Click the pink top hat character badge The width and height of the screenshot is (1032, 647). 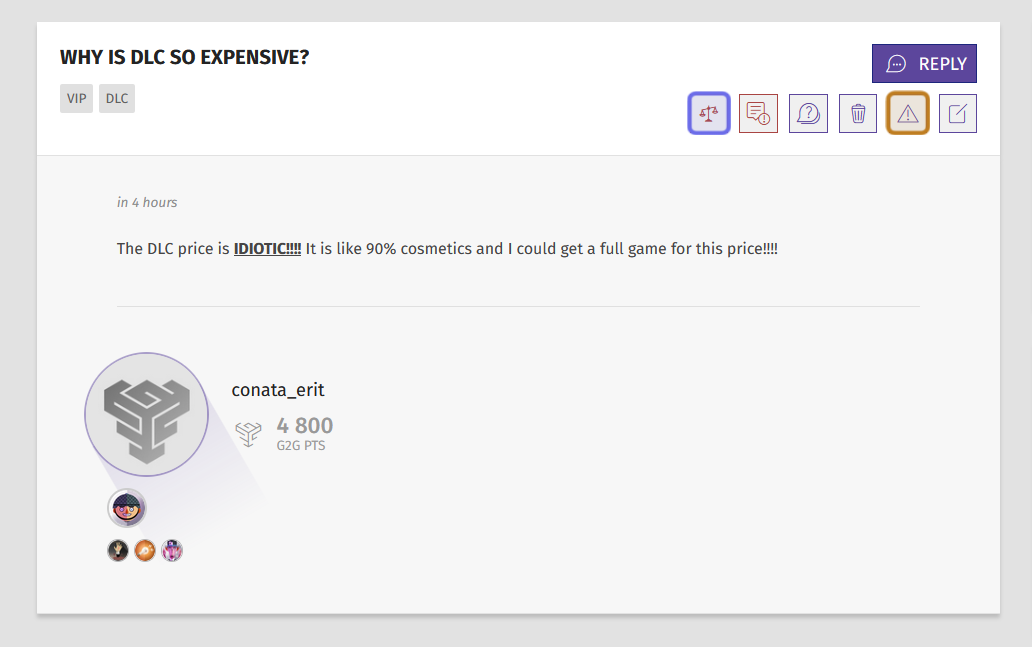coord(172,550)
